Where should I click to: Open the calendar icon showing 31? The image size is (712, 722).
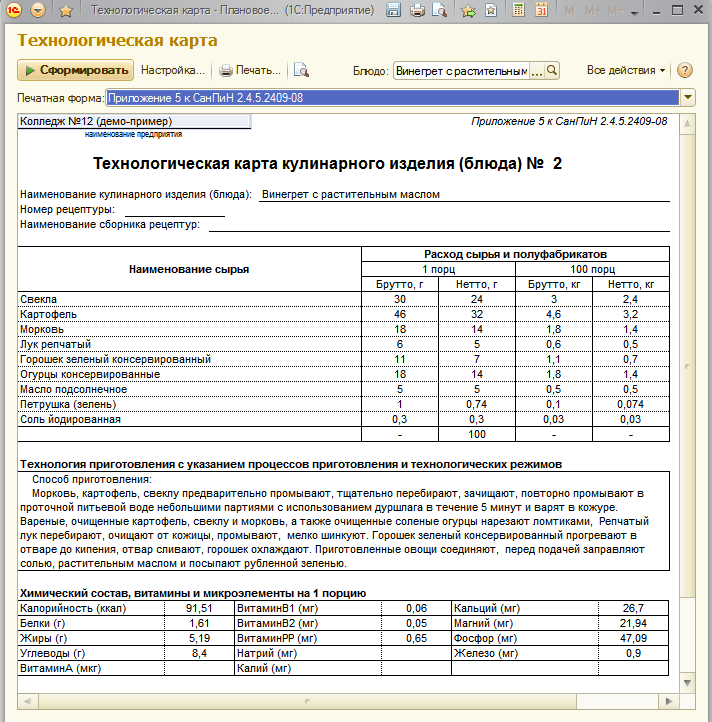[542, 10]
